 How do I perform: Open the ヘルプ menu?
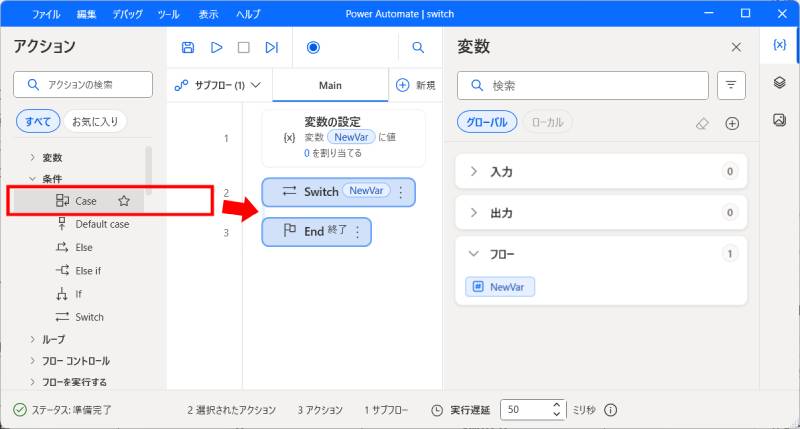(248, 14)
